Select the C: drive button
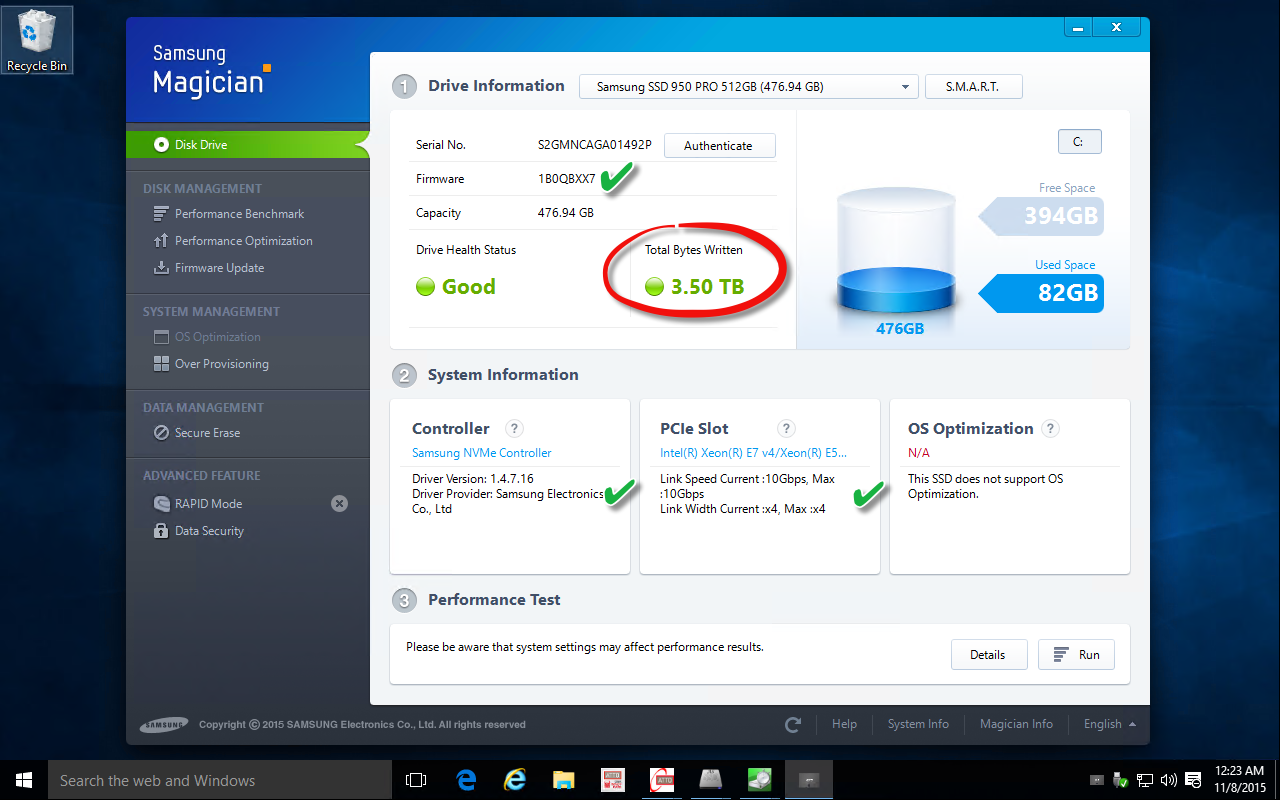The height and width of the screenshot is (800, 1280). tap(1079, 142)
